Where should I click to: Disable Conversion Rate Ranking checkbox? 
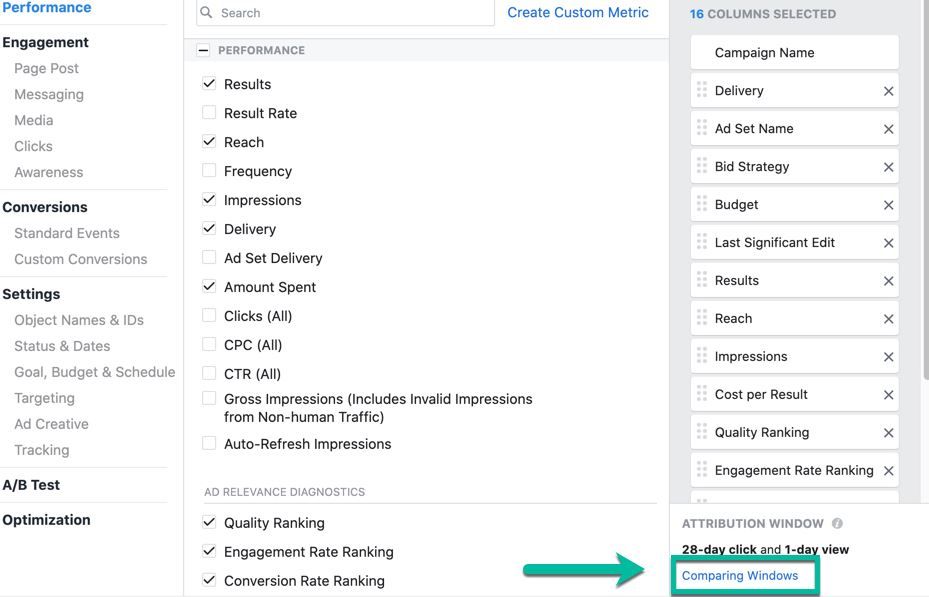click(209, 580)
